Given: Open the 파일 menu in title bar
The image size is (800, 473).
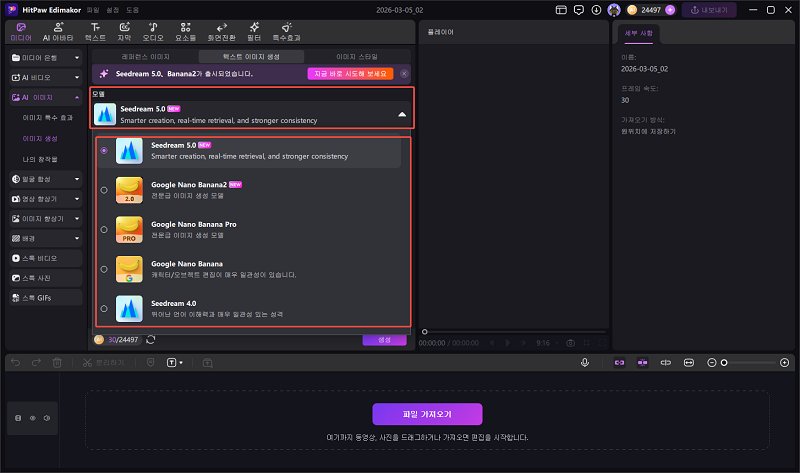Looking at the screenshot, I should 93,10.
